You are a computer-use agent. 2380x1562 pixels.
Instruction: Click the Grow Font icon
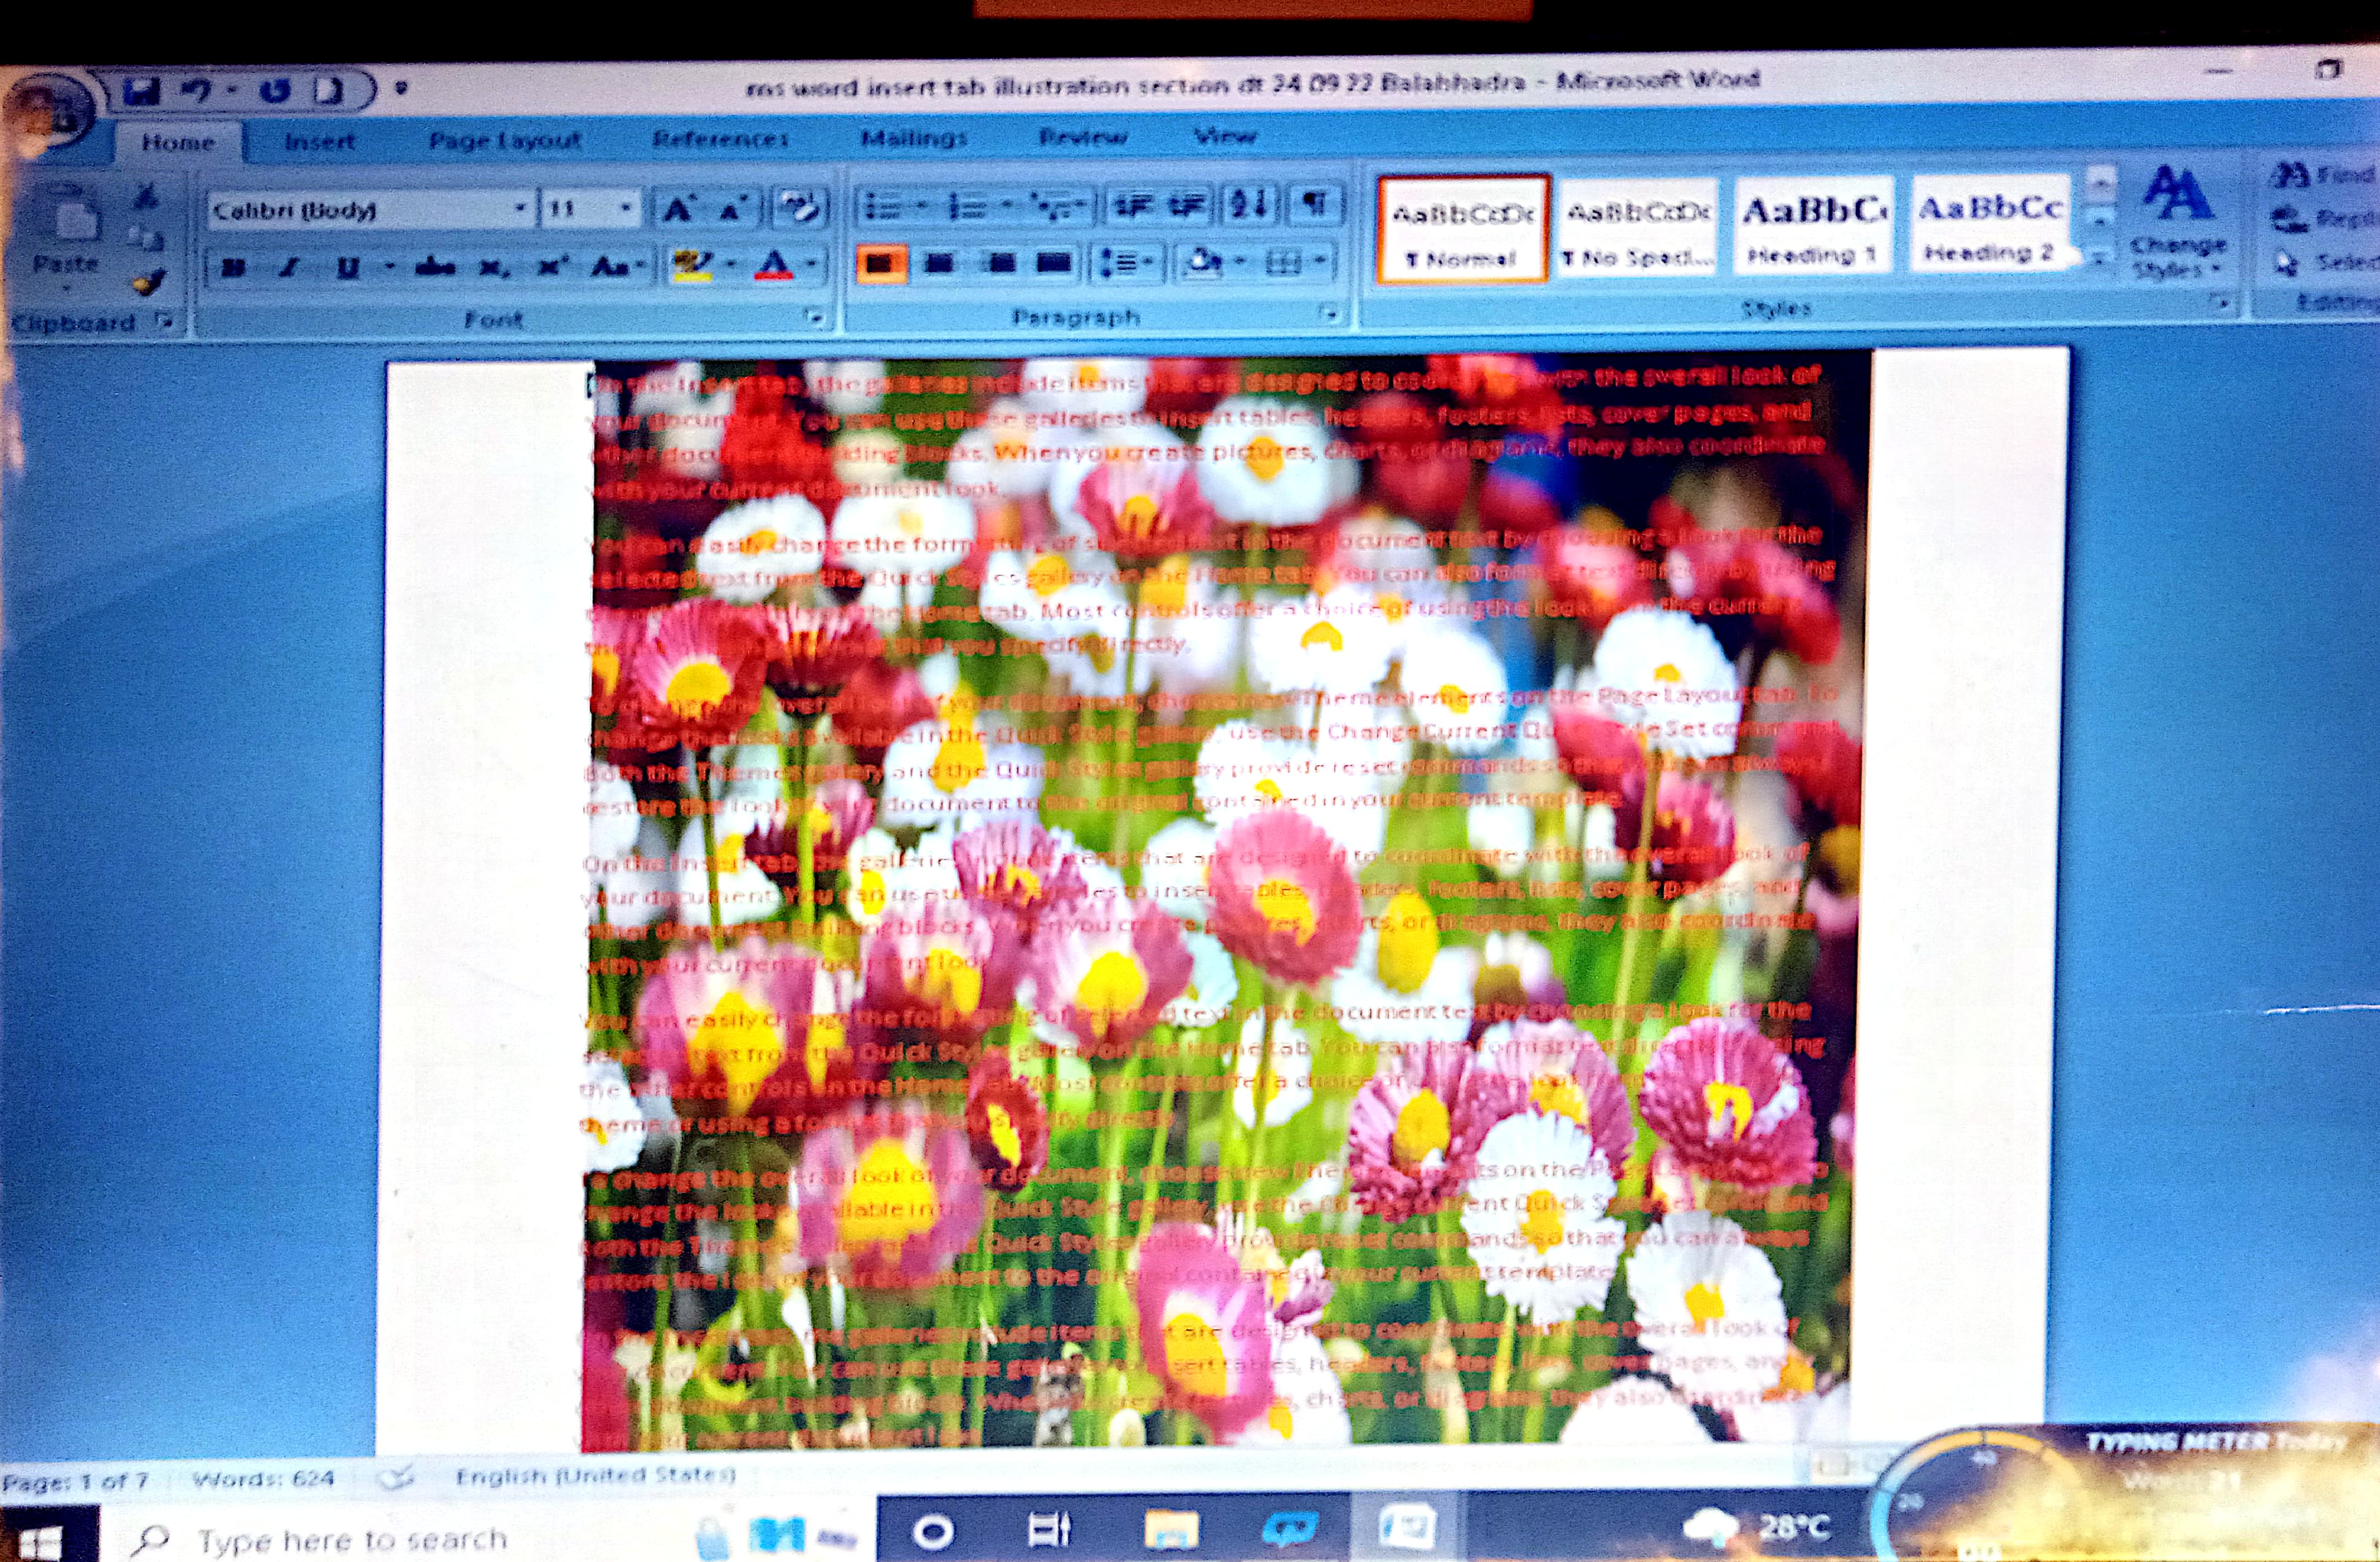pyautogui.click(x=677, y=209)
